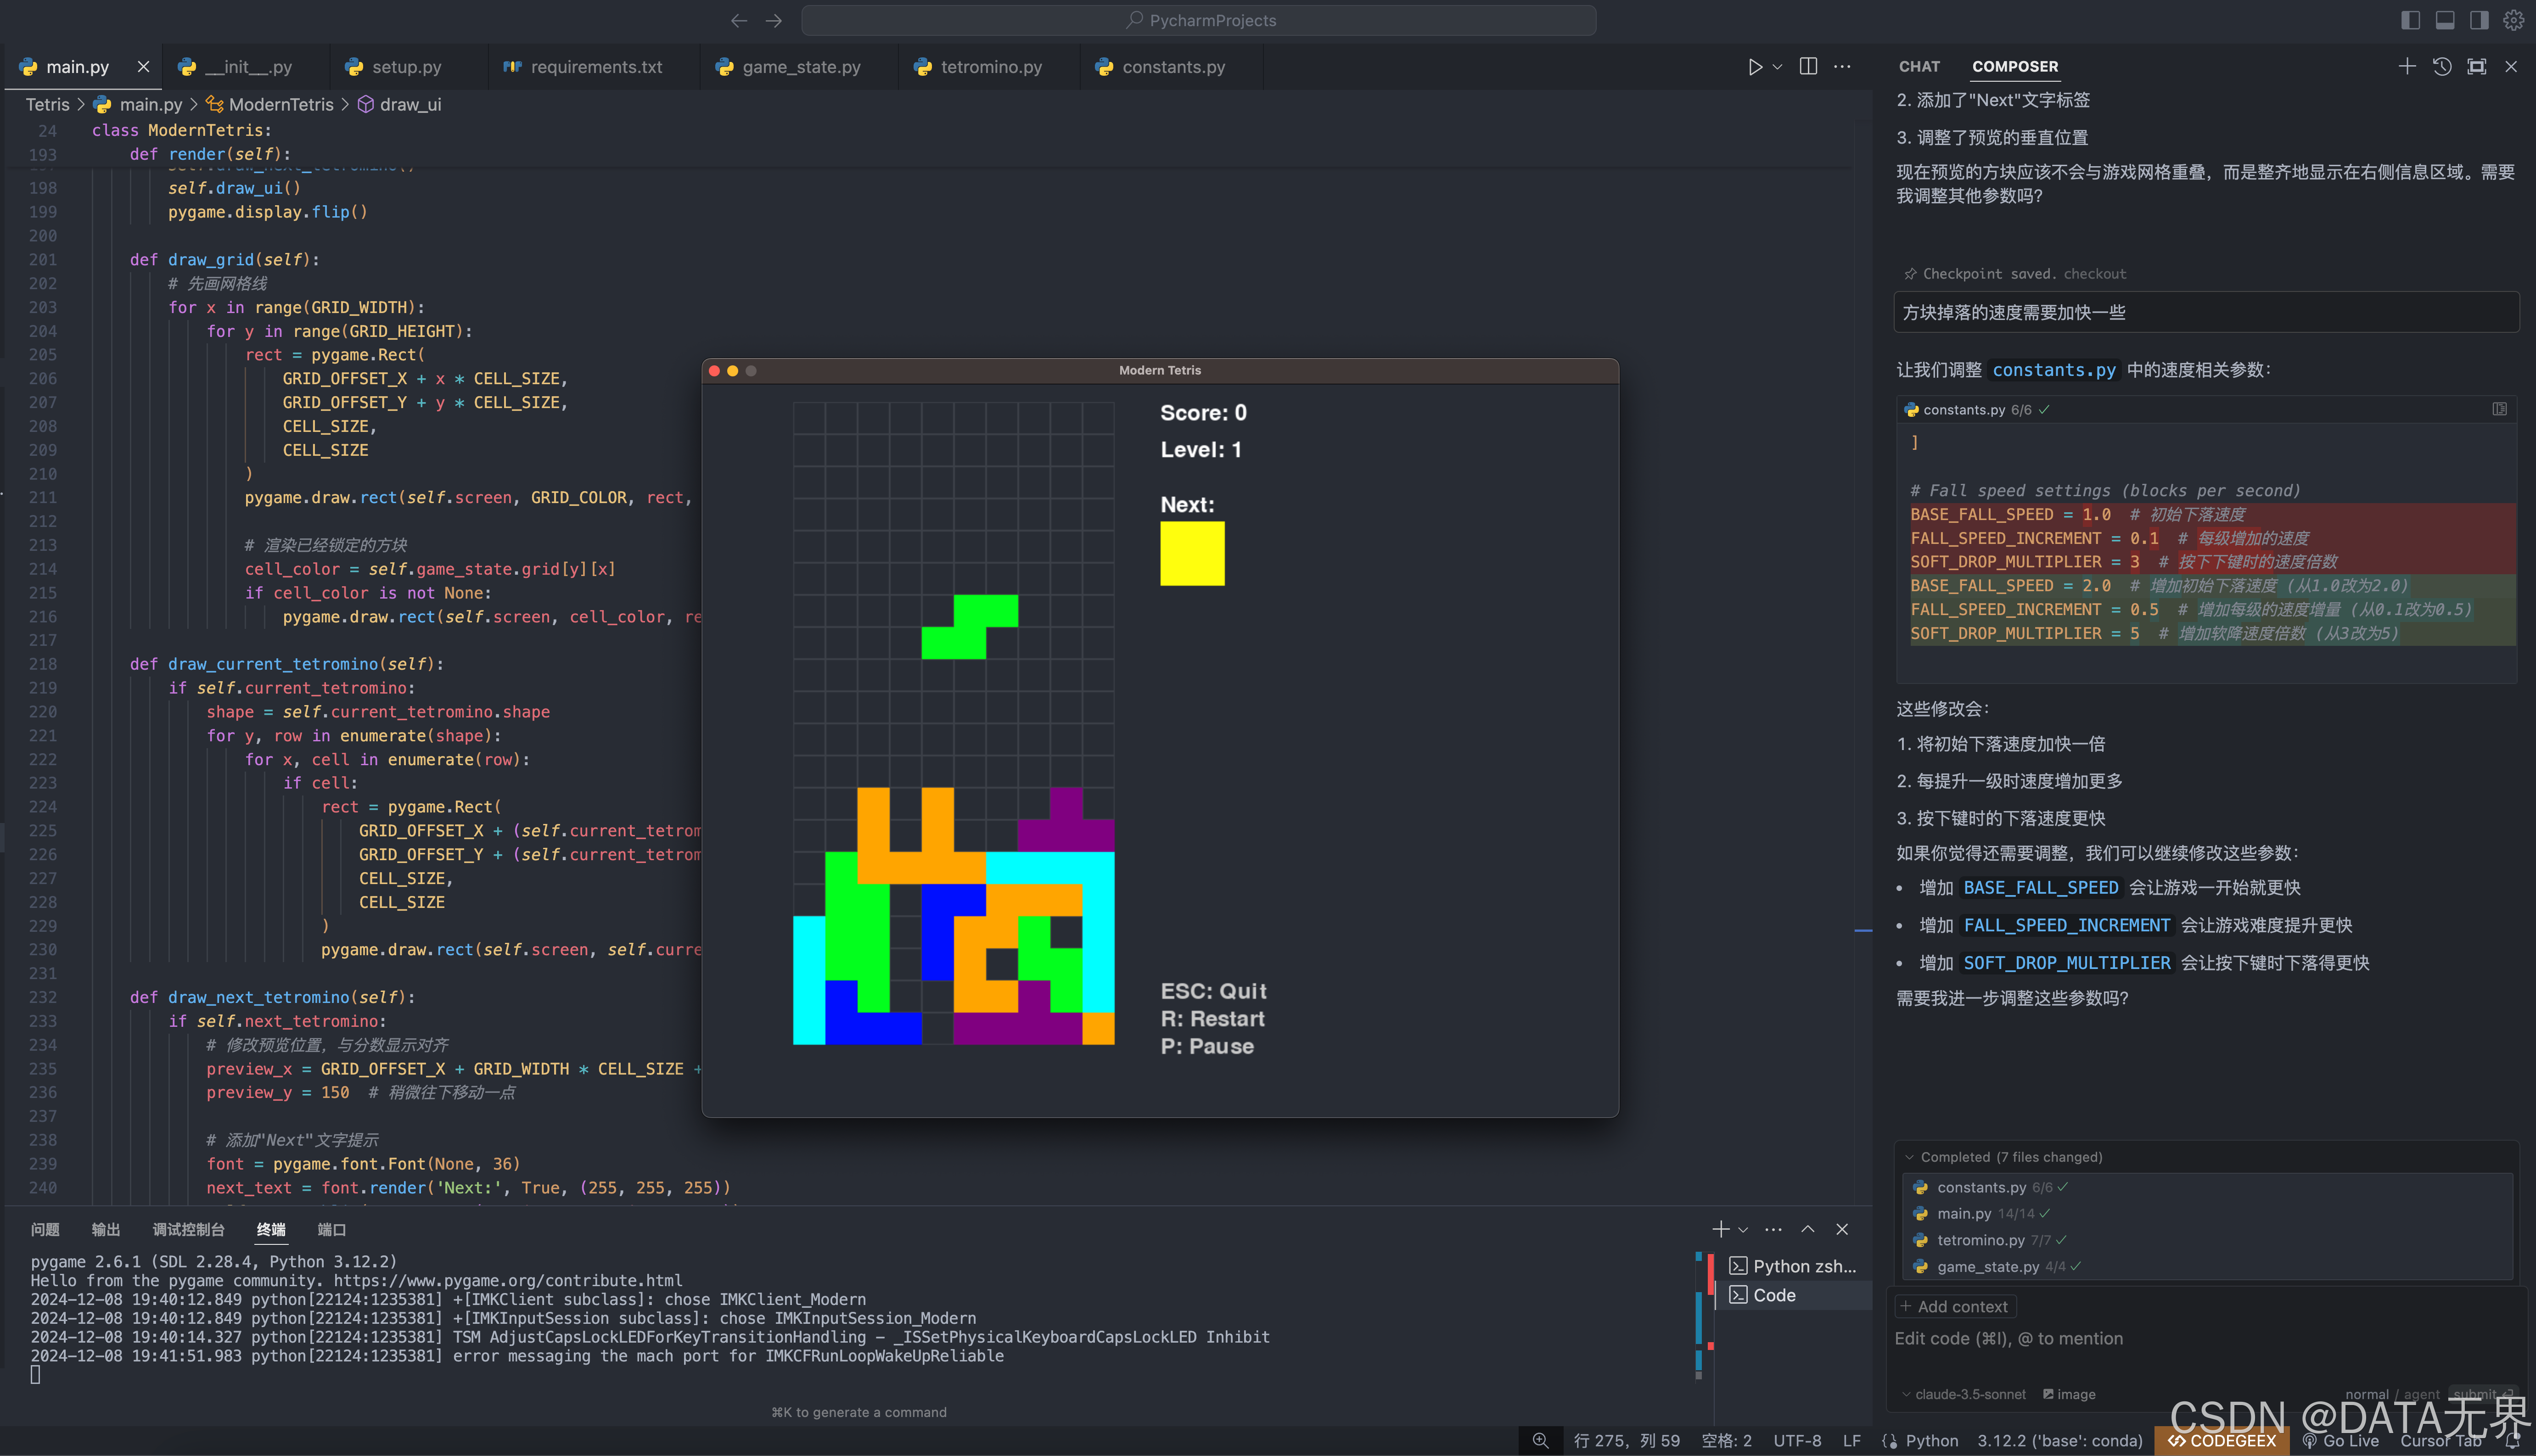Open the constants.py editor tab

point(1173,67)
